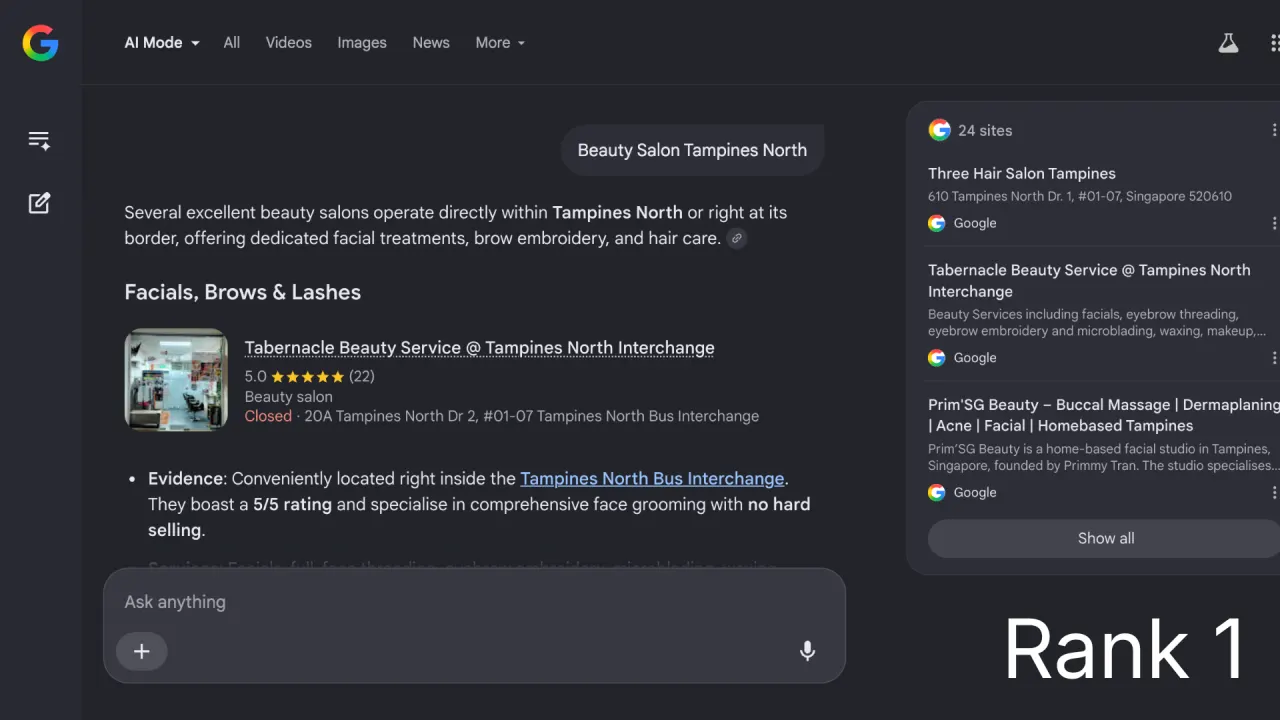Screen dimensions: 1280x720
Task: Click the Beauty Salon Tampines North query bubble
Action: 692,150
